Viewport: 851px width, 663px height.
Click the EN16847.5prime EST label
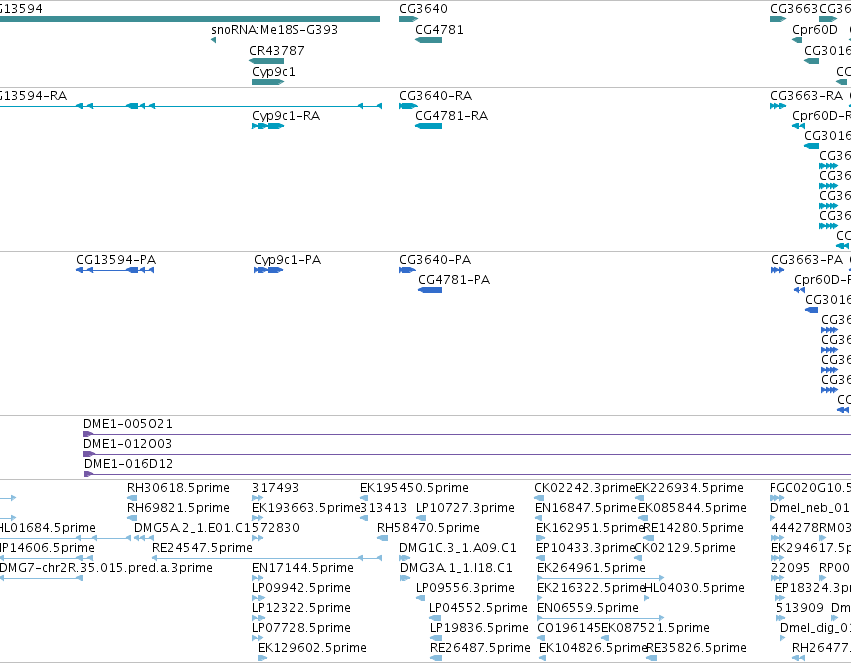[586, 508]
